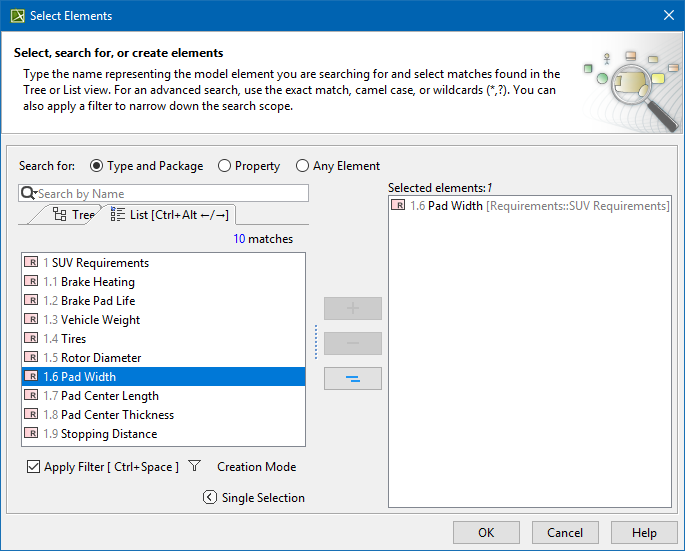Click the requirement icon beside Tires

point(31,339)
